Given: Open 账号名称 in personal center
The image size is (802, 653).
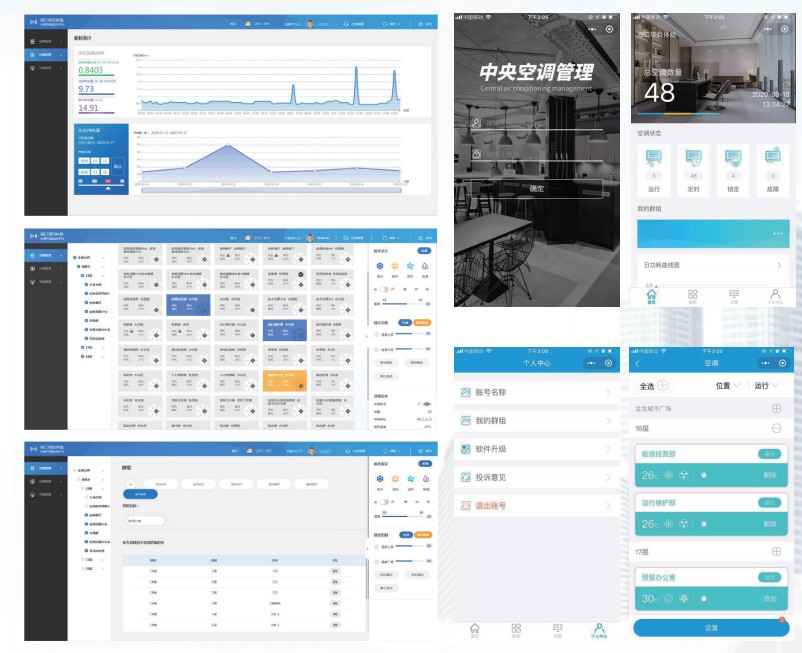Looking at the screenshot, I should (x=537, y=392).
